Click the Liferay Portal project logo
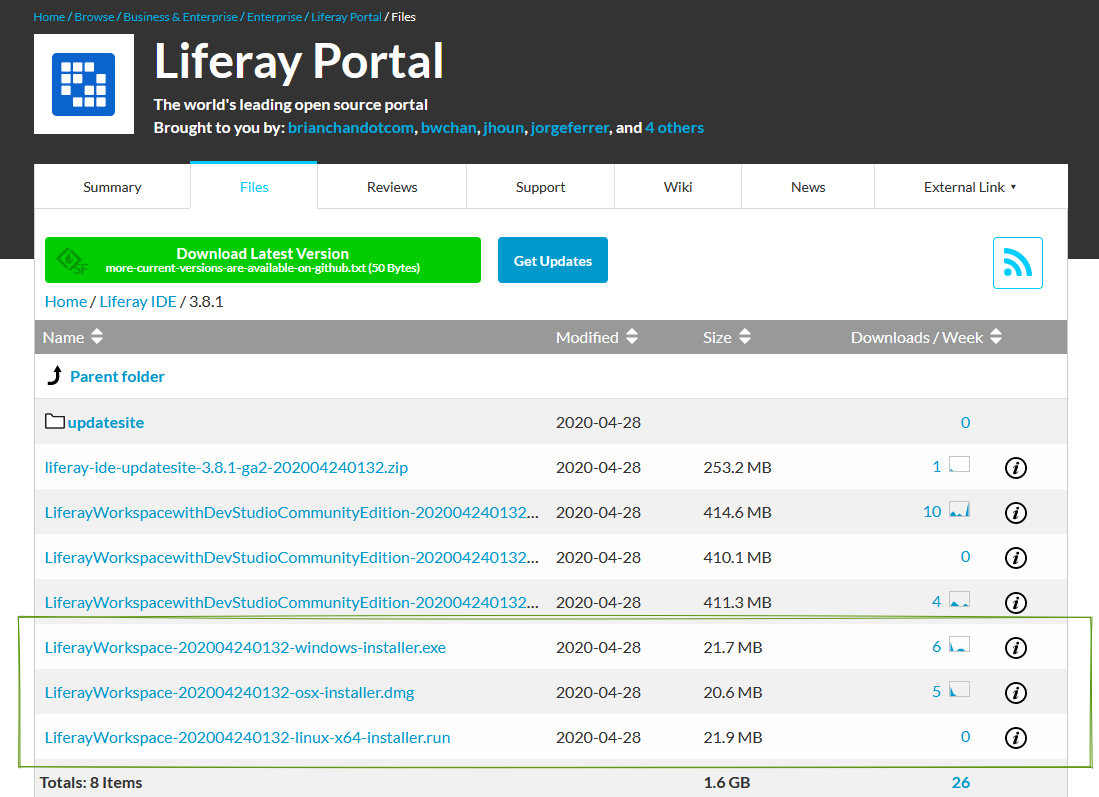The image size is (1099, 797). pos(83,84)
